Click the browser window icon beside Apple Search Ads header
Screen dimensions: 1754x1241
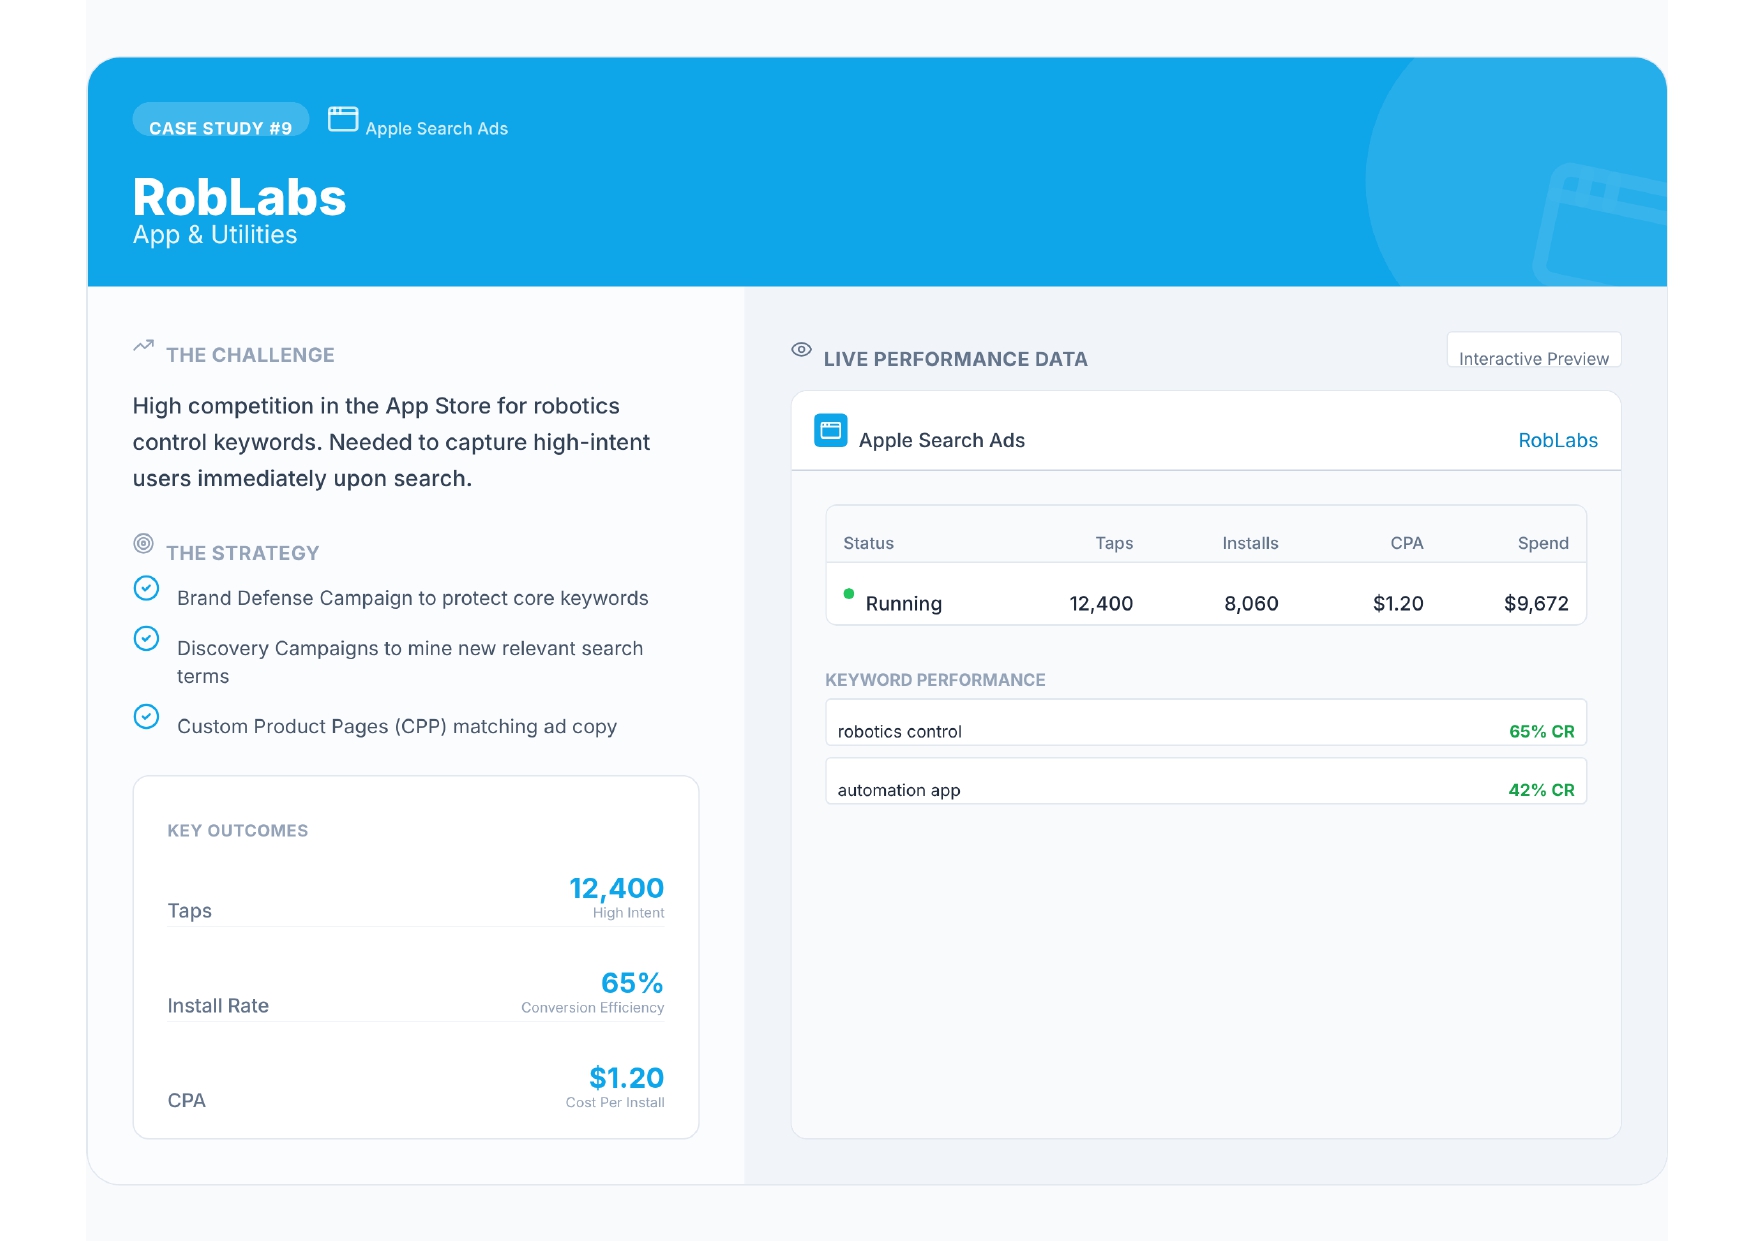[x=343, y=119]
